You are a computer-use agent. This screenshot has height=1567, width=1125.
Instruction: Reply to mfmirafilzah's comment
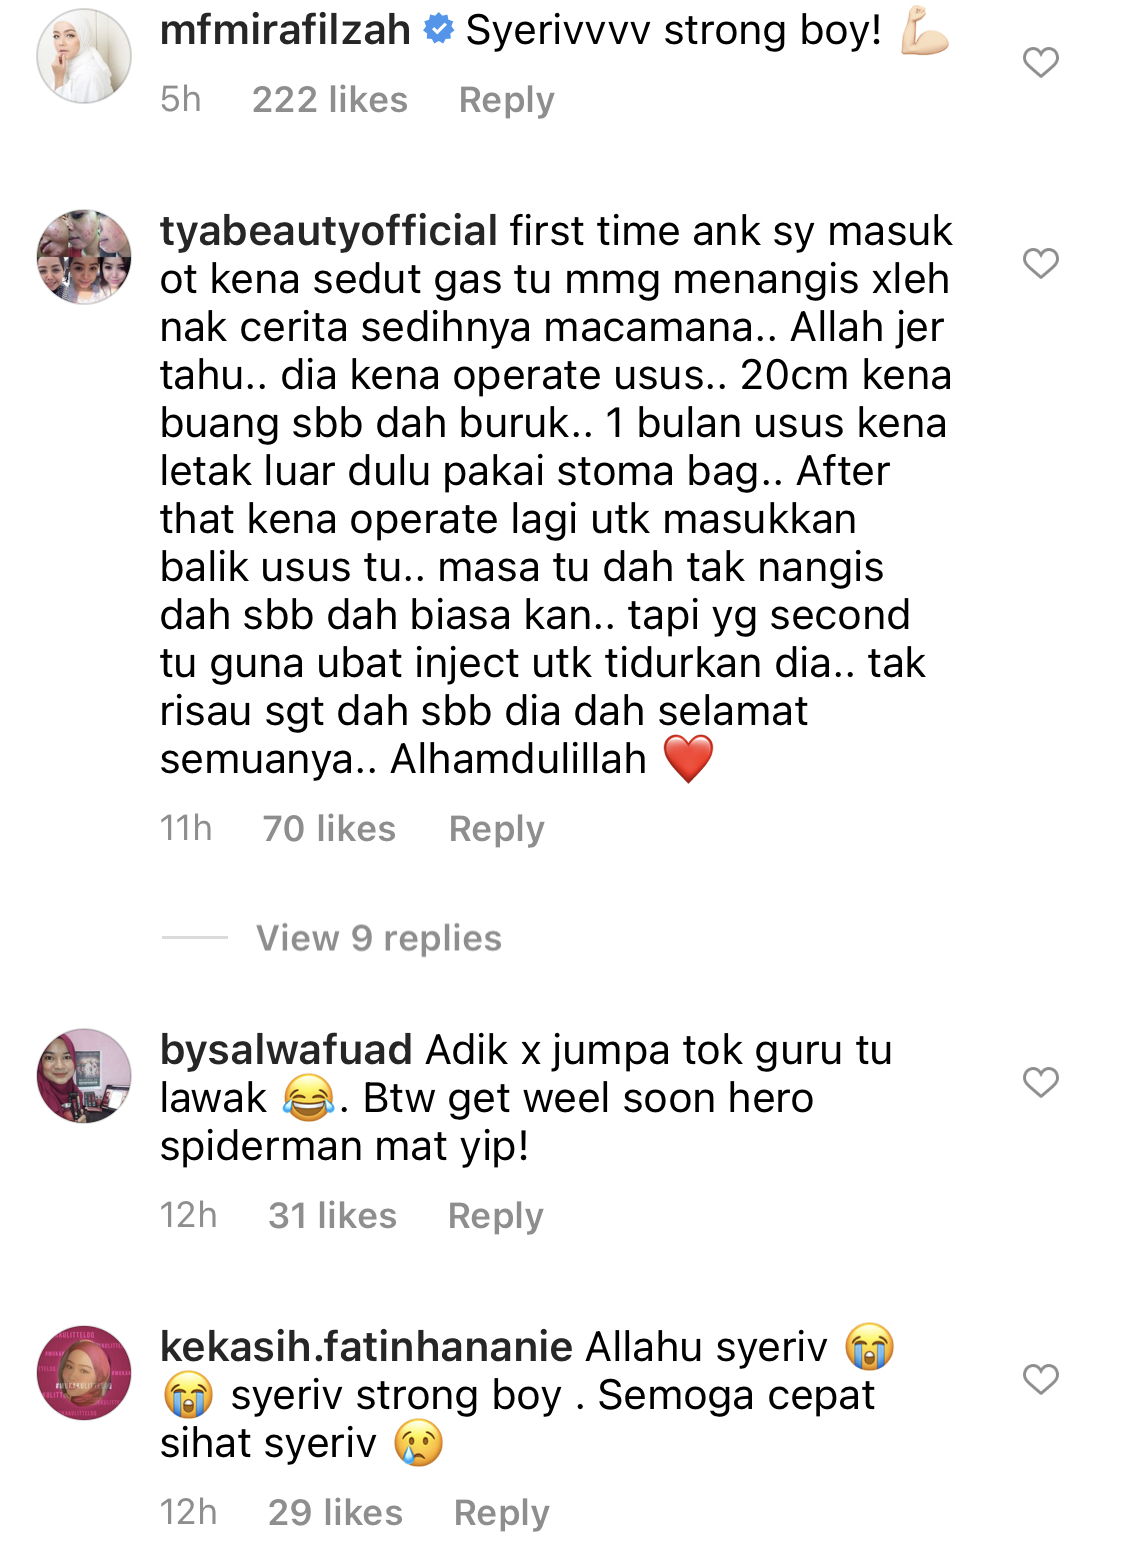506,100
